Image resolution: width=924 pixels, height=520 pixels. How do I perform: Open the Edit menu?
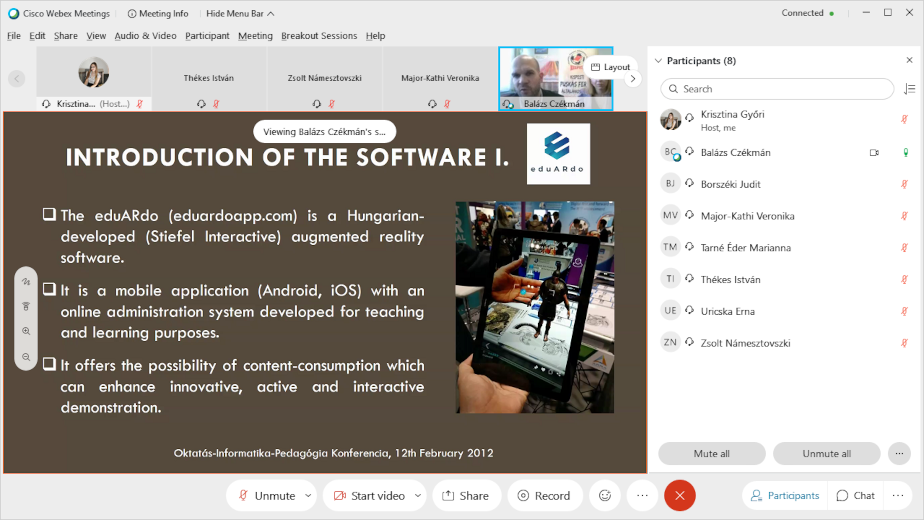[x=37, y=35]
